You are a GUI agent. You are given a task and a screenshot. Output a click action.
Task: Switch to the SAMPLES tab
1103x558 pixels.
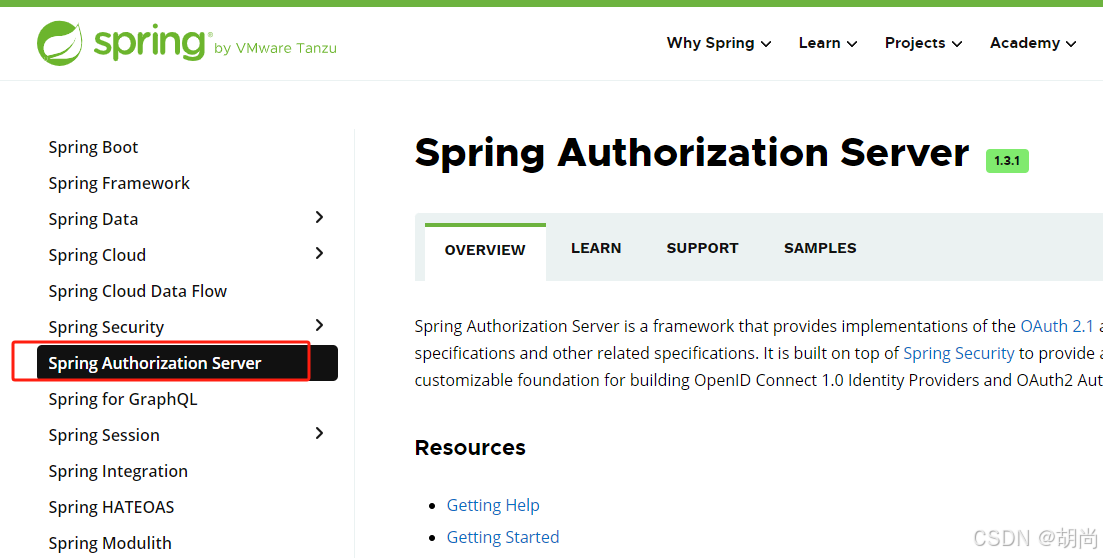tap(820, 248)
